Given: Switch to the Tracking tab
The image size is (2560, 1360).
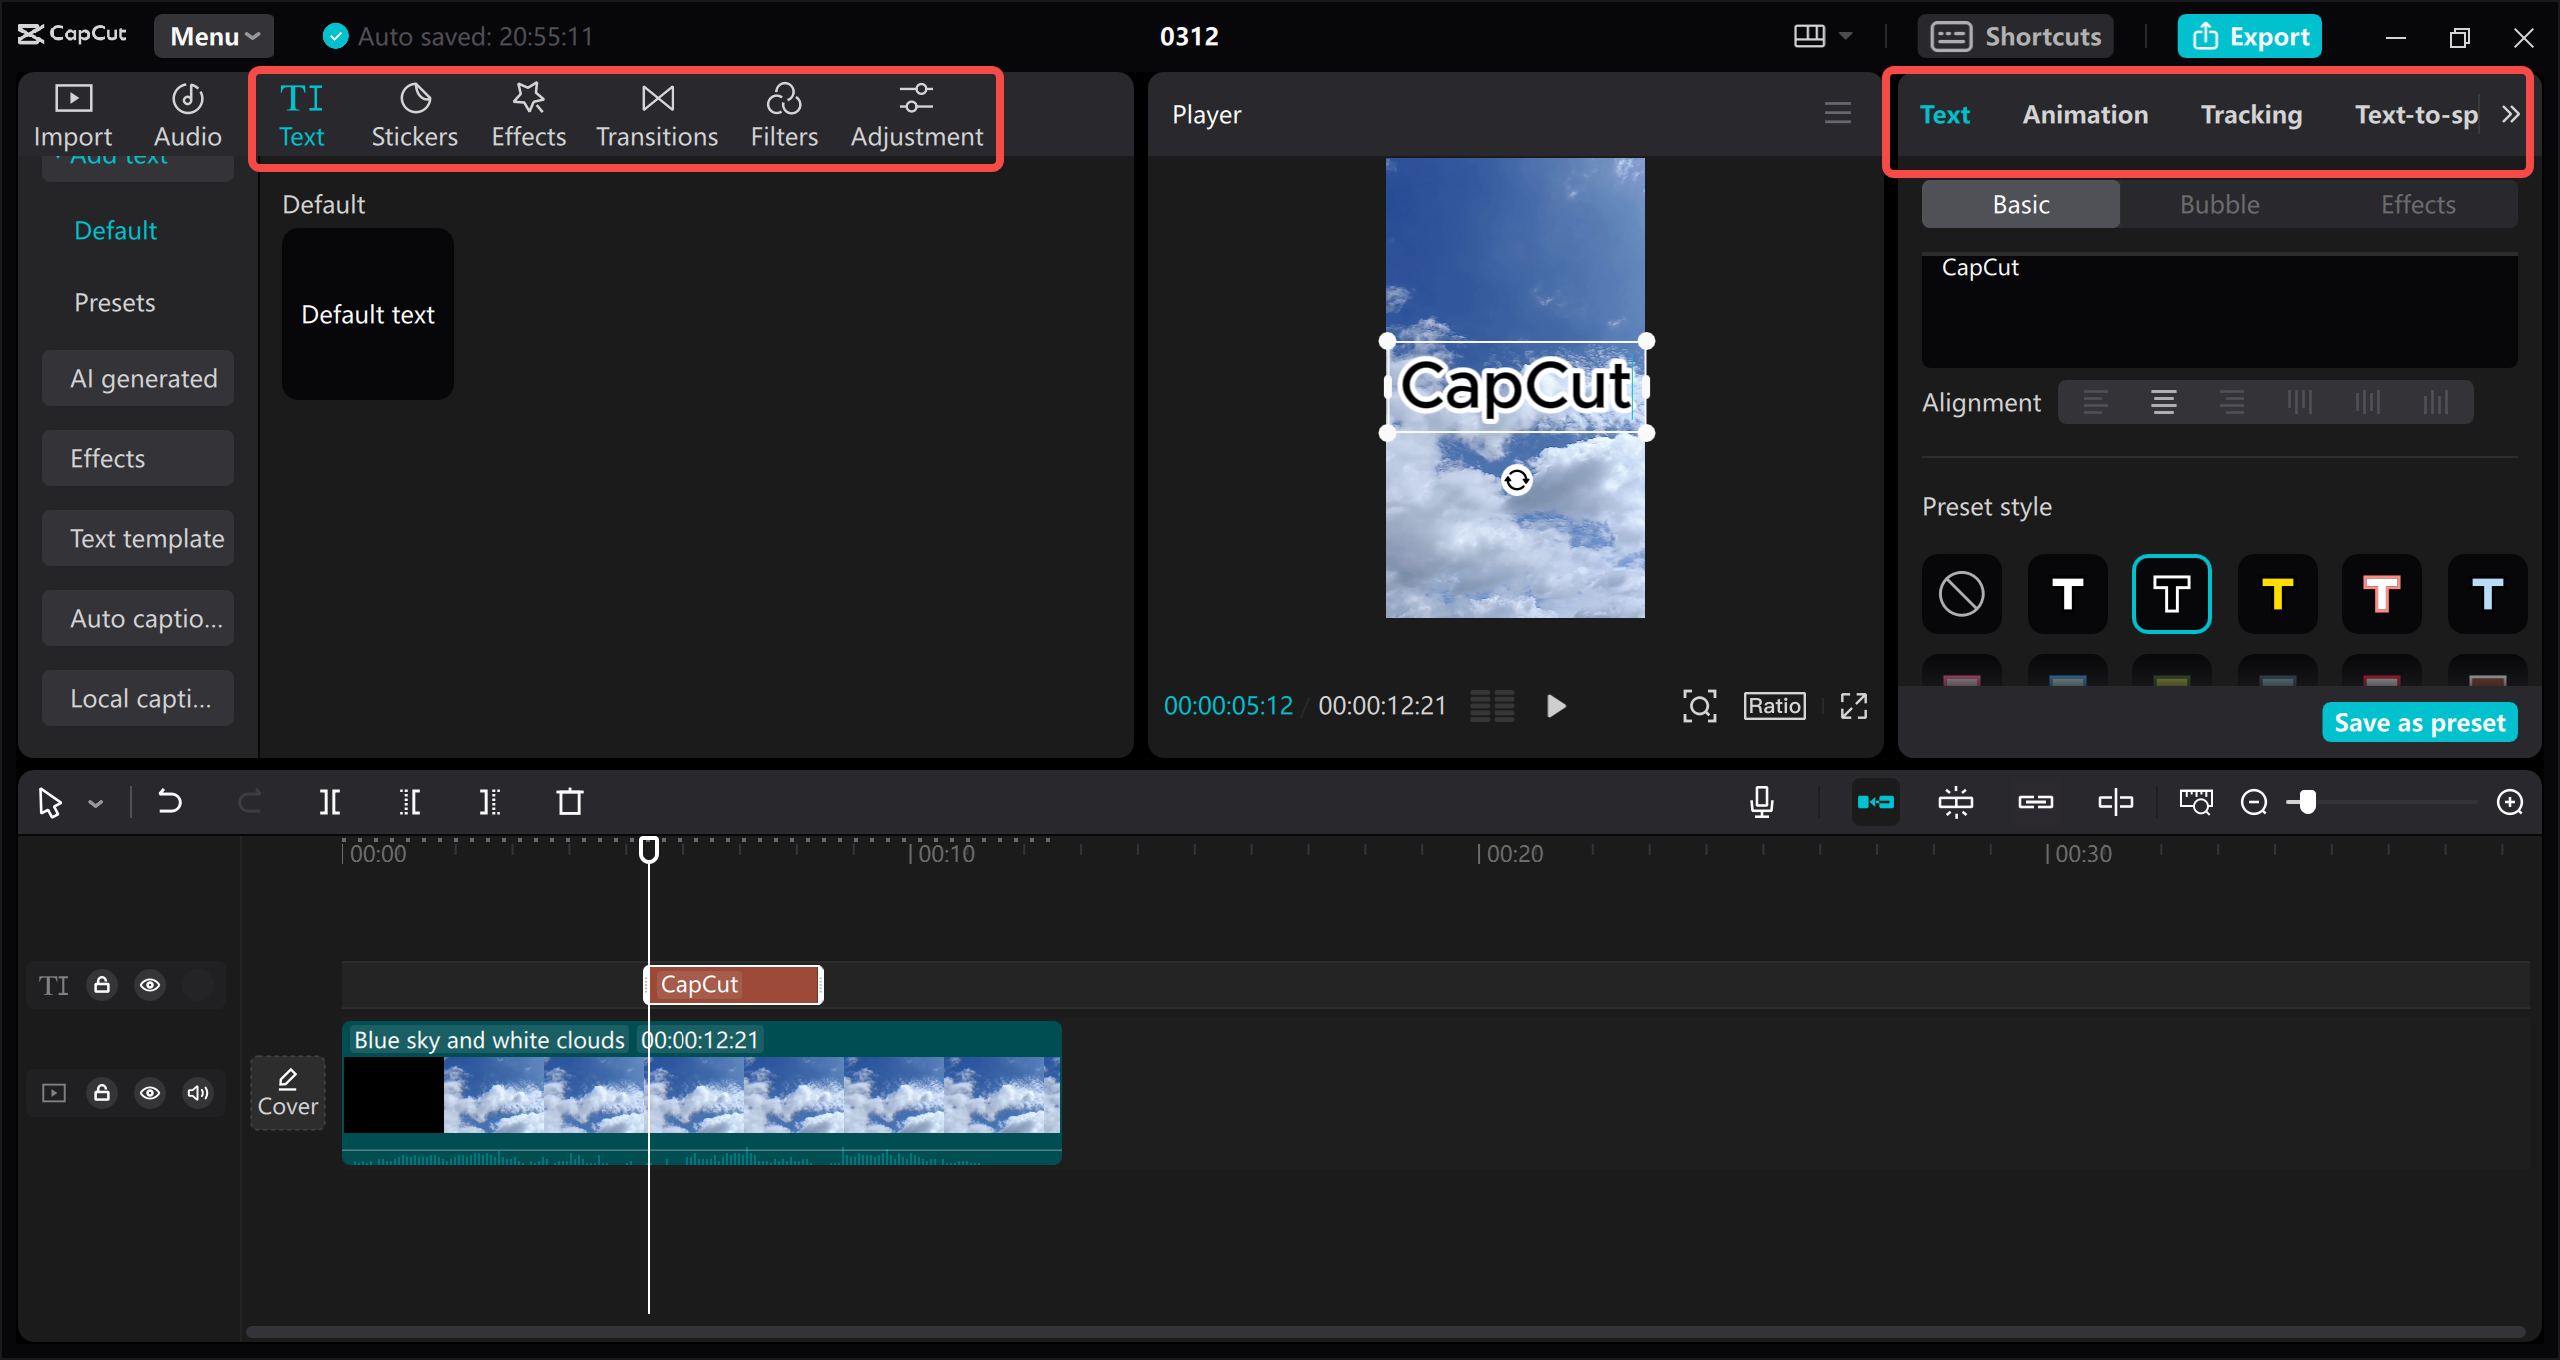Looking at the screenshot, I should click(x=2251, y=114).
